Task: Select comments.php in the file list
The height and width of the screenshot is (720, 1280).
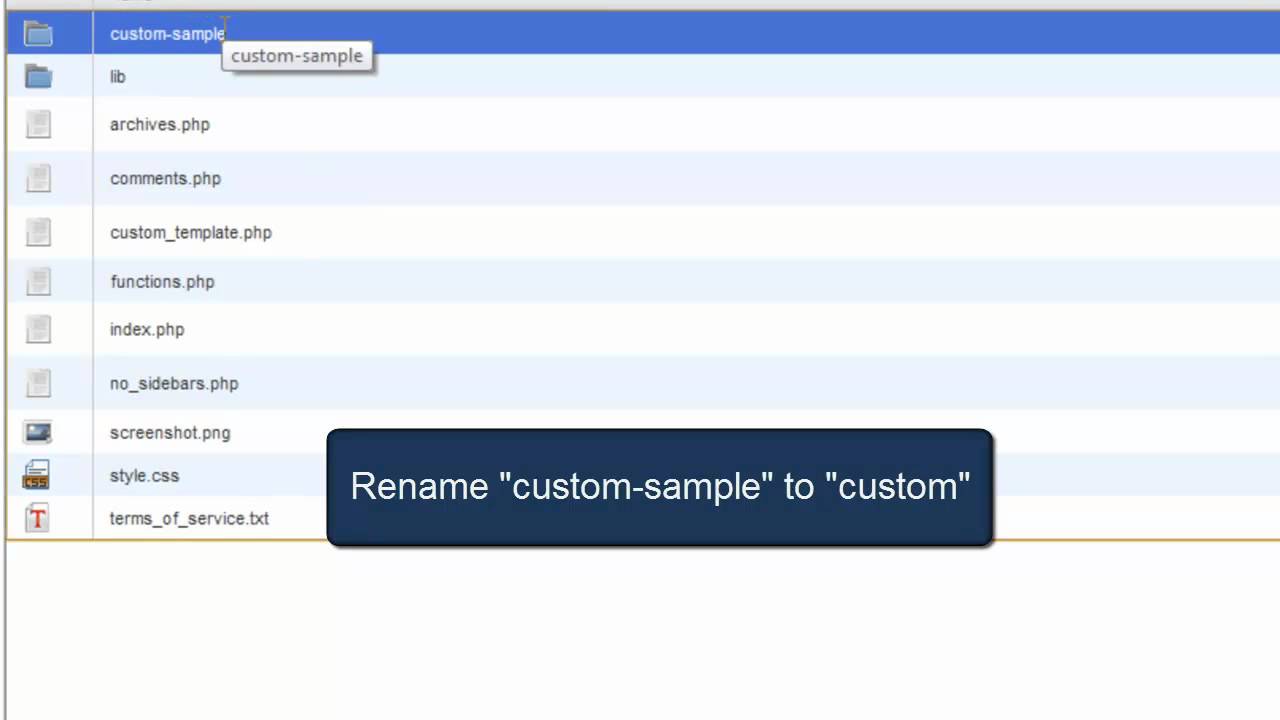Action: (165, 179)
